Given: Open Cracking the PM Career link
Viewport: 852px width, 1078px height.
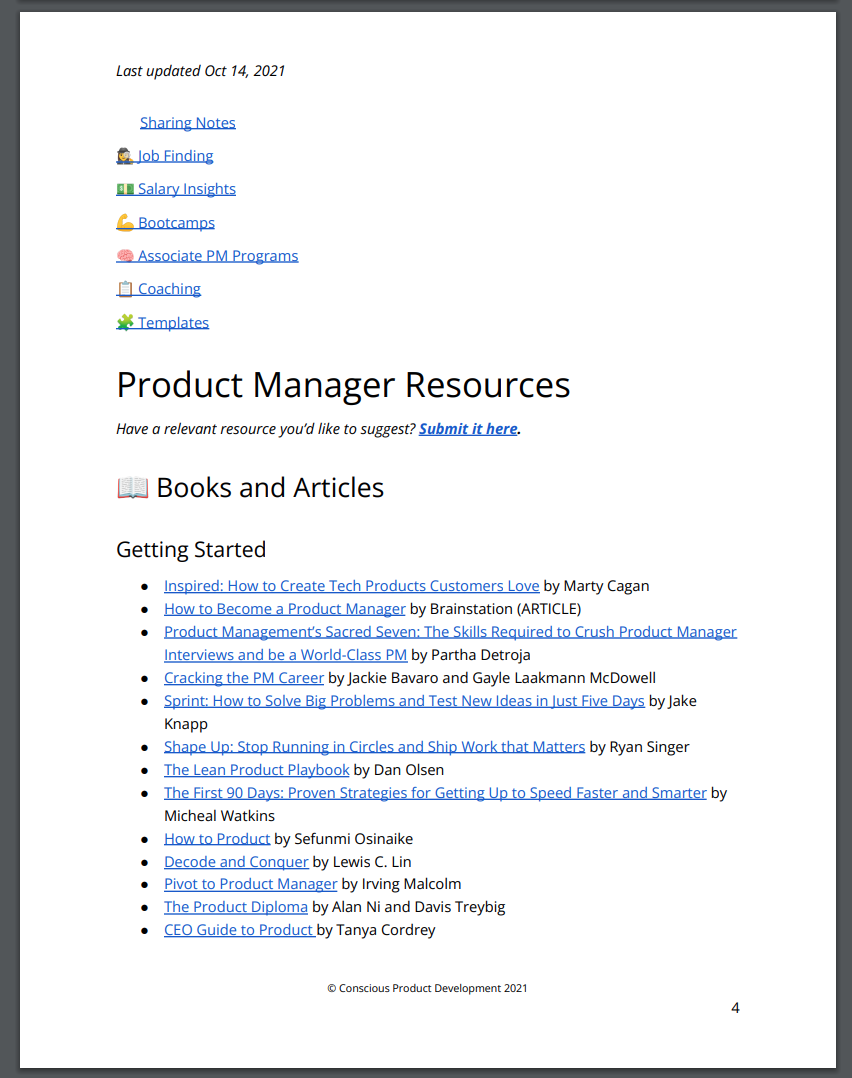Looking at the screenshot, I should click(243, 678).
